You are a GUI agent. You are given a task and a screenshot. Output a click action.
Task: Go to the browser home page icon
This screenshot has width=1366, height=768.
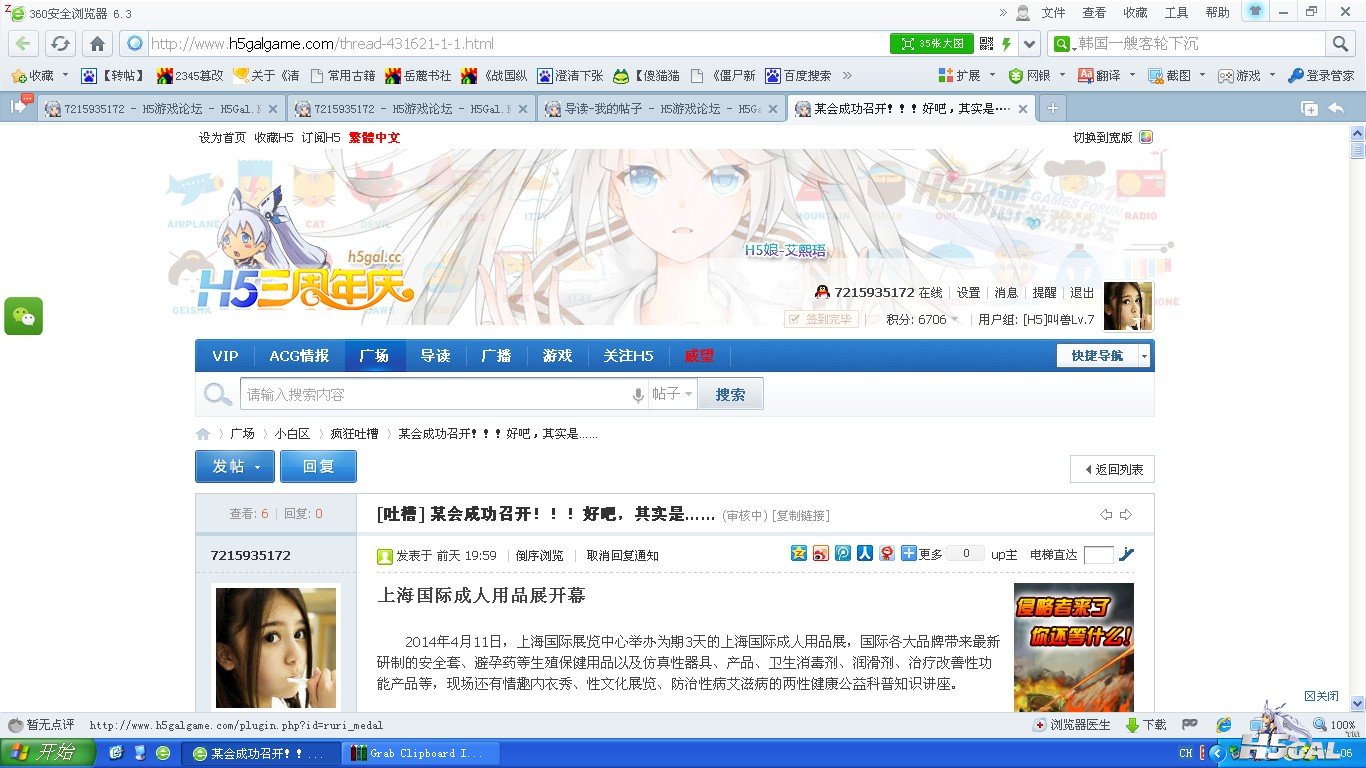coord(97,44)
